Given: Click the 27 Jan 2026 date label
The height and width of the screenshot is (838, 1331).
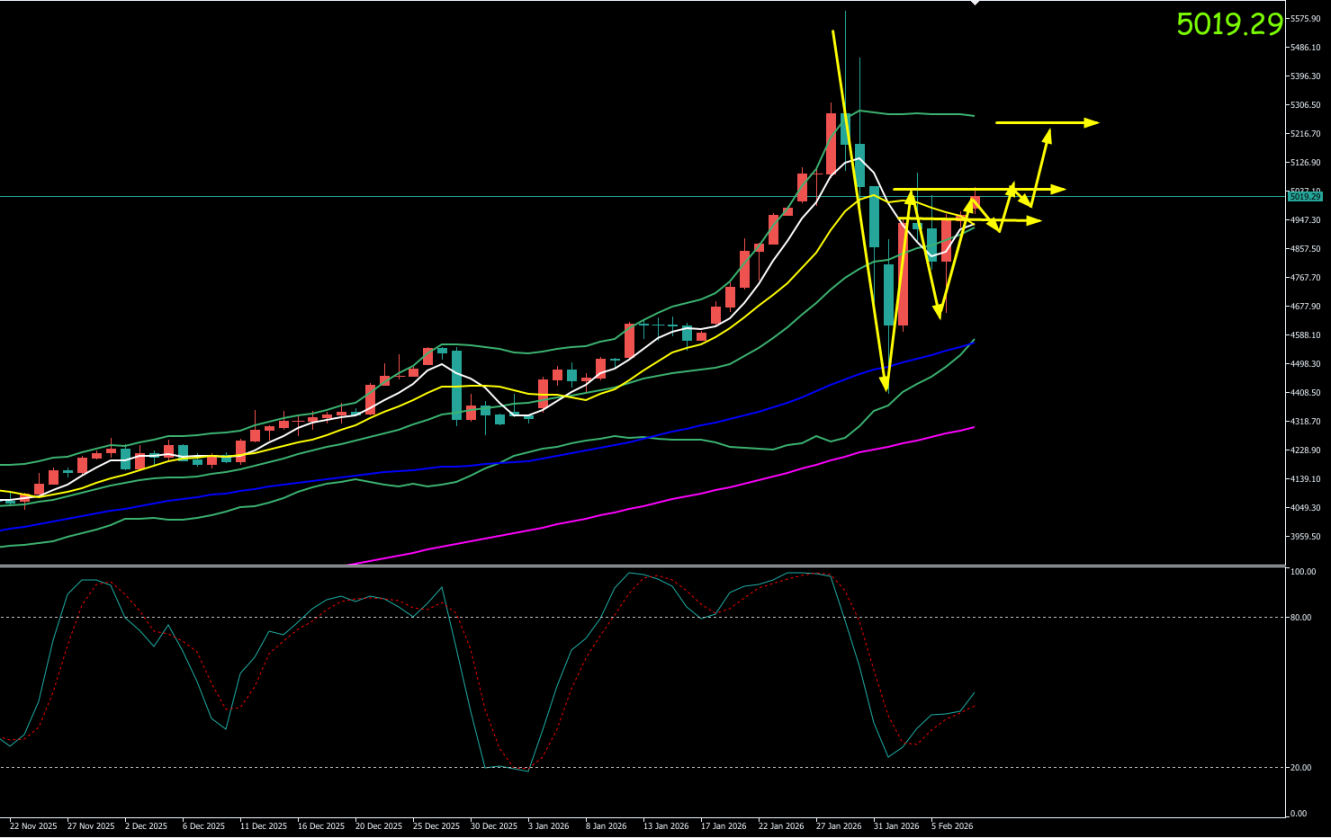Looking at the screenshot, I should 838,827.
